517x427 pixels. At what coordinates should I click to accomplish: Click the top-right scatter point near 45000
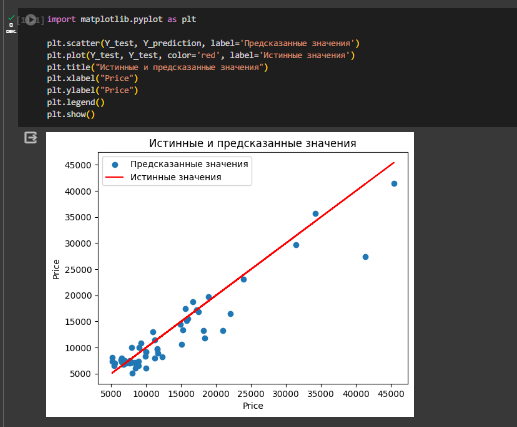tap(394, 184)
